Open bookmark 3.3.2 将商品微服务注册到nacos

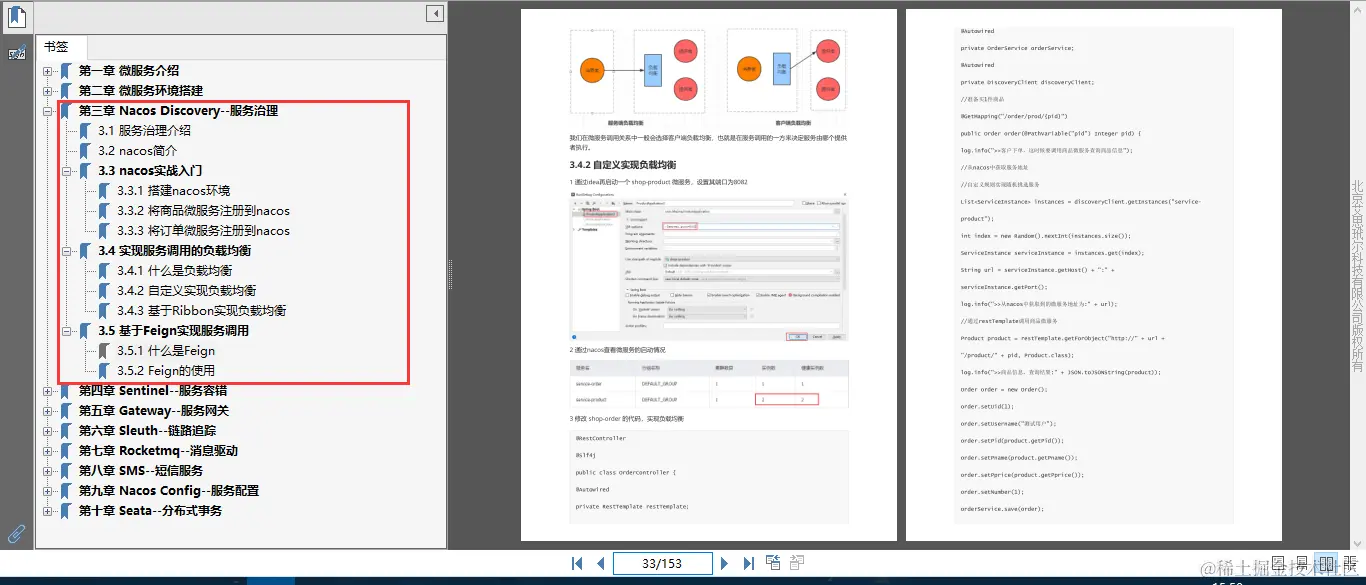point(203,211)
